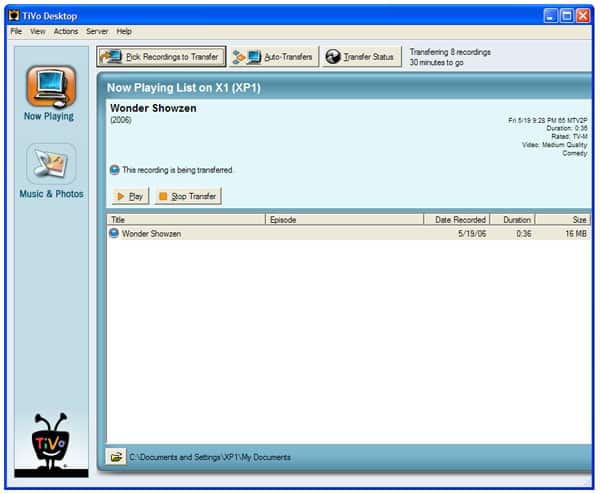Click the TiVo mascot logo
Image resolution: width=600 pixels, height=494 pixels.
pyautogui.click(x=49, y=441)
